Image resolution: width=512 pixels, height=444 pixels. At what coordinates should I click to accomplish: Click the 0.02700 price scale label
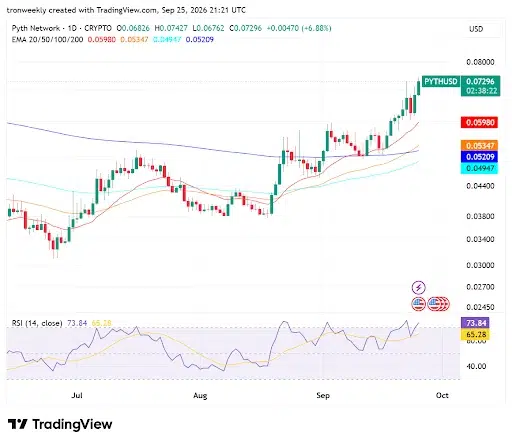click(x=480, y=287)
